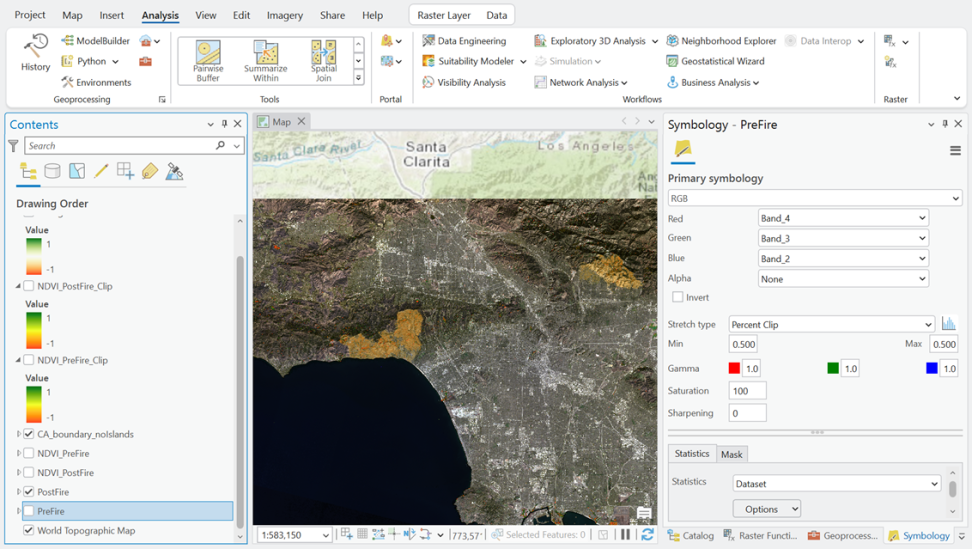The image size is (972, 549).
Task: Open the Primary symbology RGB dropdown
Action: [815, 198]
